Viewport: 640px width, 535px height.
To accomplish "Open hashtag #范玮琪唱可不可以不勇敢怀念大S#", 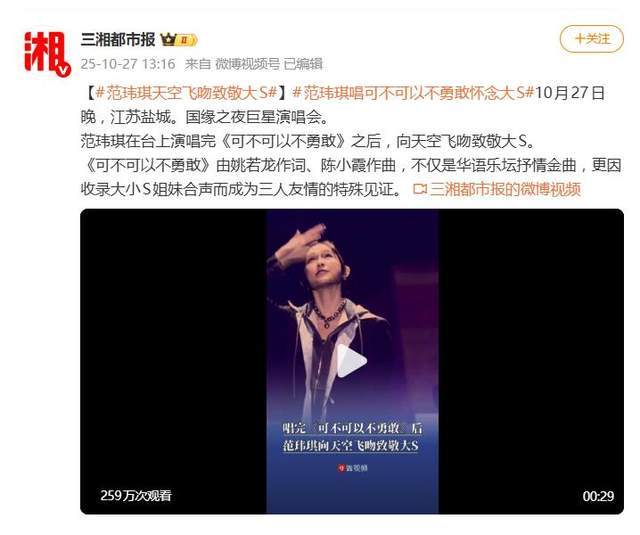I will click(x=413, y=93).
